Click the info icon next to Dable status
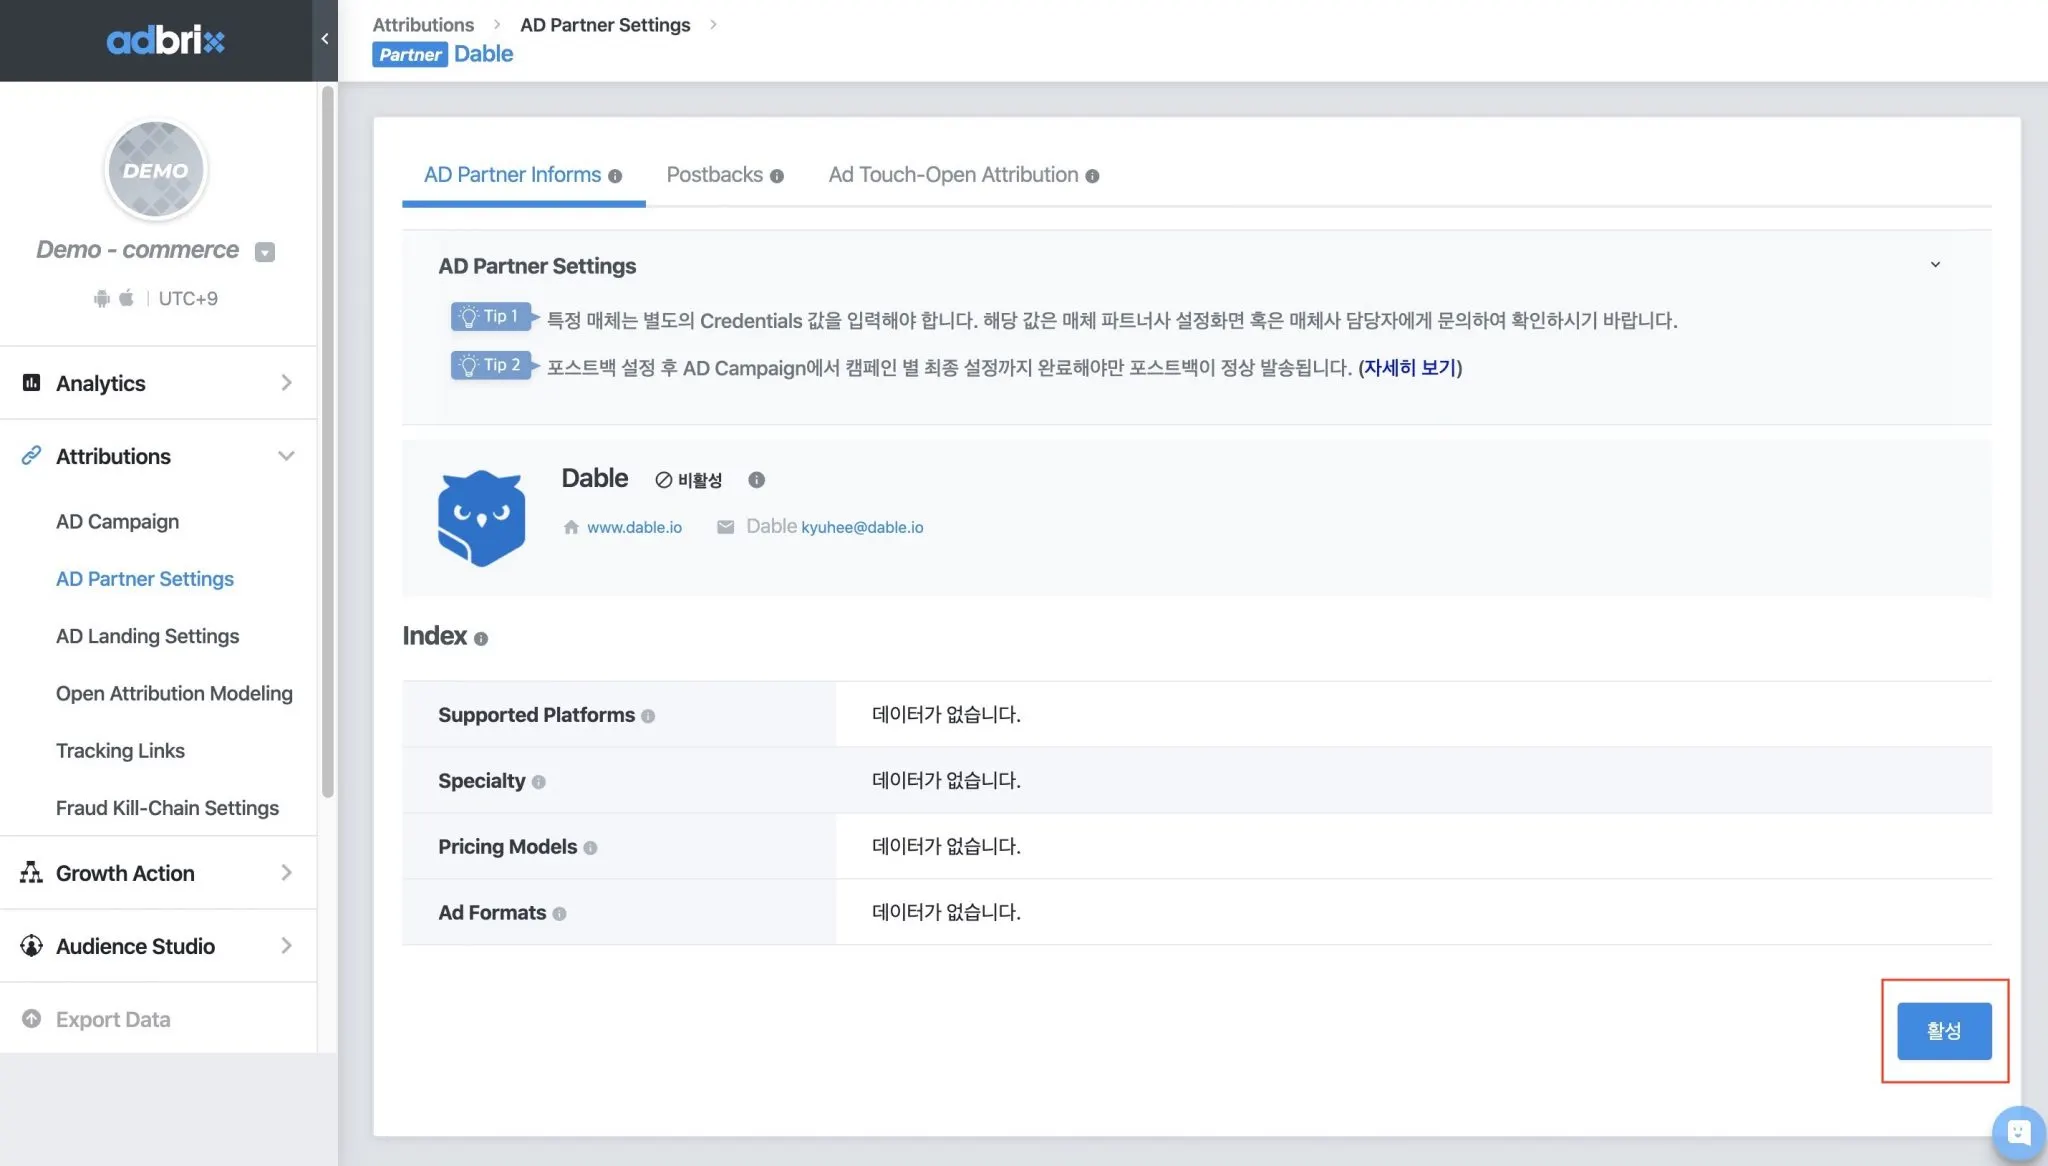This screenshot has width=2048, height=1166. point(756,480)
